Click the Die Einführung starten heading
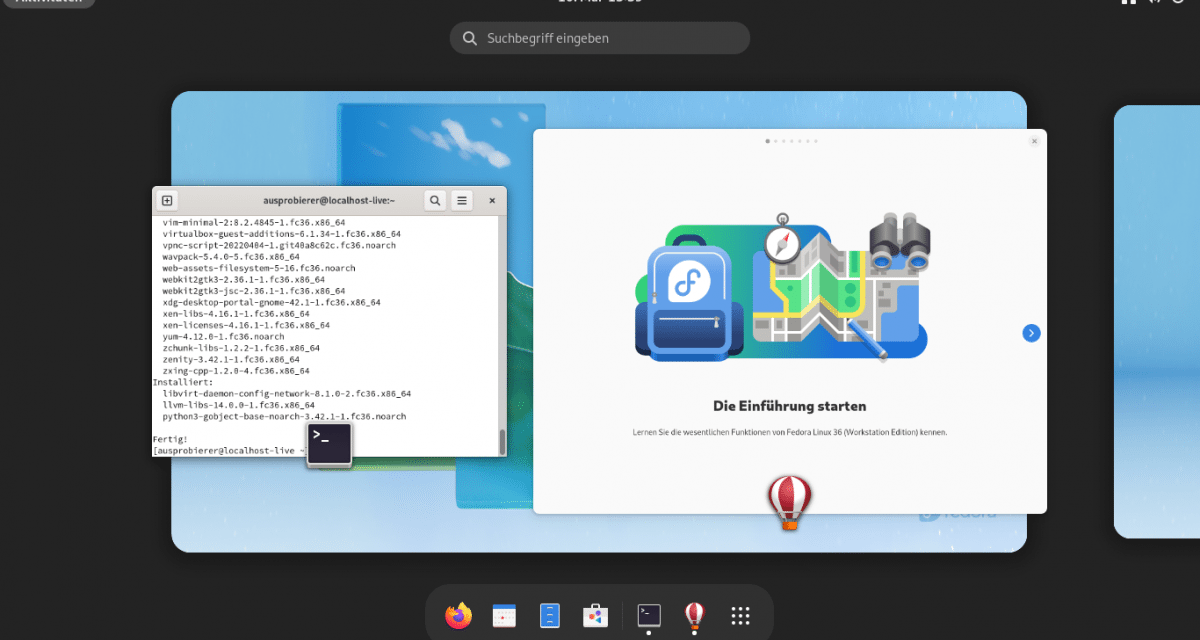The image size is (1200, 640). [x=789, y=406]
